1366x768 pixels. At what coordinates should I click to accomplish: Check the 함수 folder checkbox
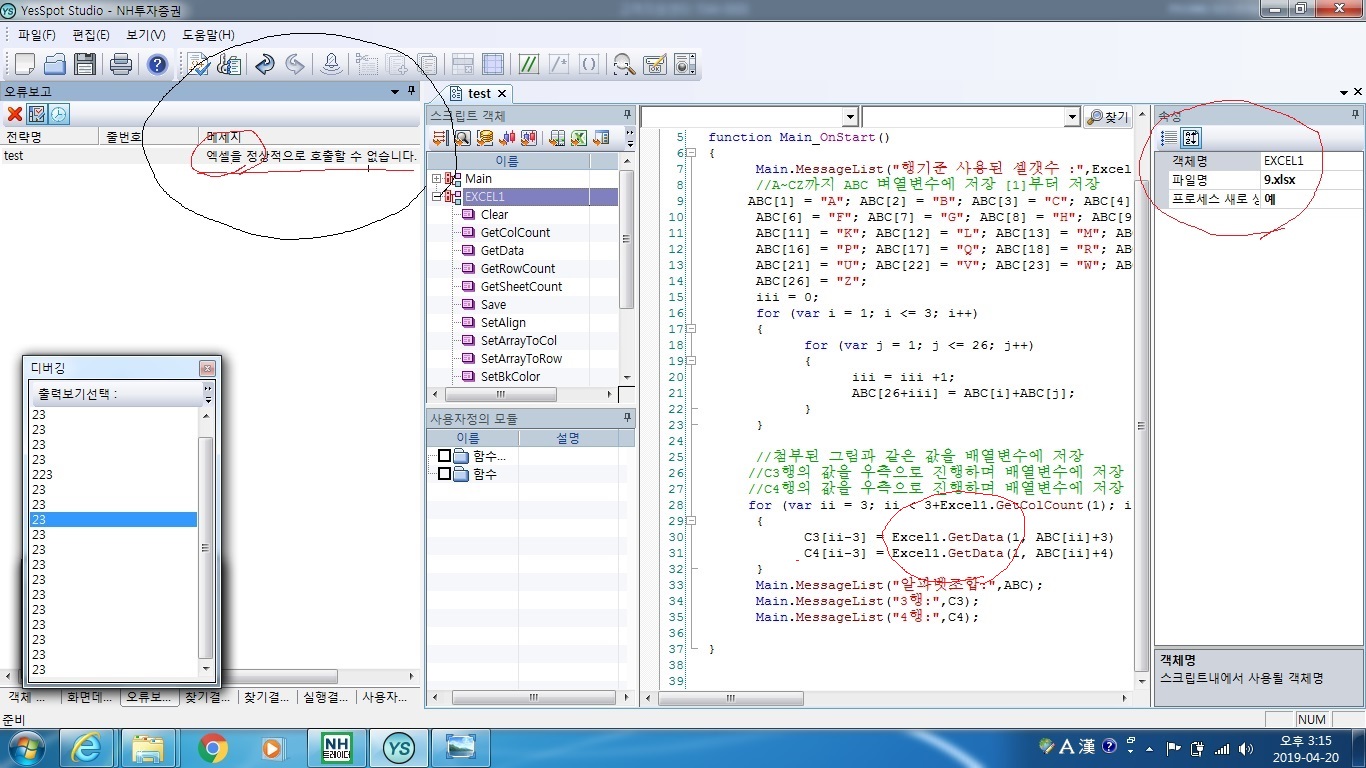pyautogui.click(x=445, y=474)
